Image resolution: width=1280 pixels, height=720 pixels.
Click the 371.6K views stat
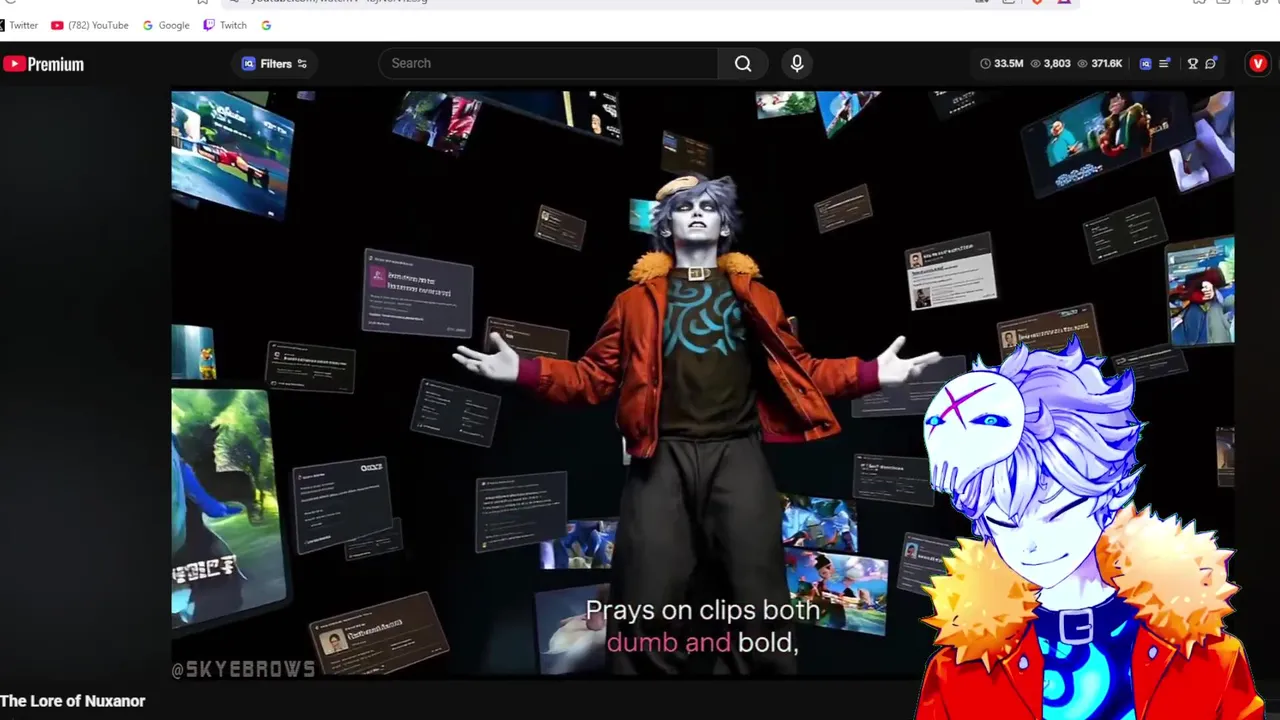1099,64
